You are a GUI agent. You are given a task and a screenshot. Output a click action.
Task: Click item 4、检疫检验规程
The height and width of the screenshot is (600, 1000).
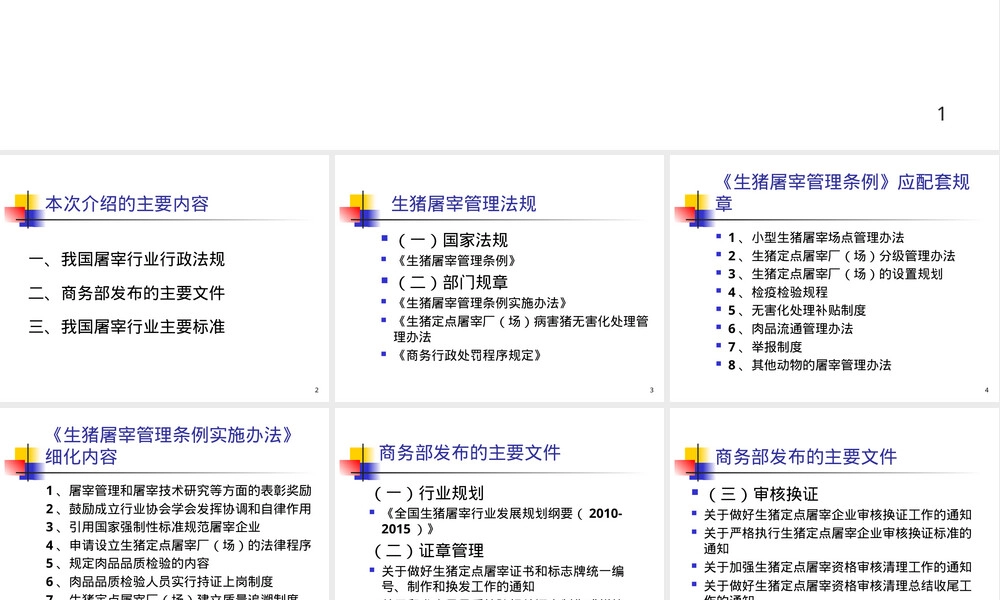tap(777, 293)
